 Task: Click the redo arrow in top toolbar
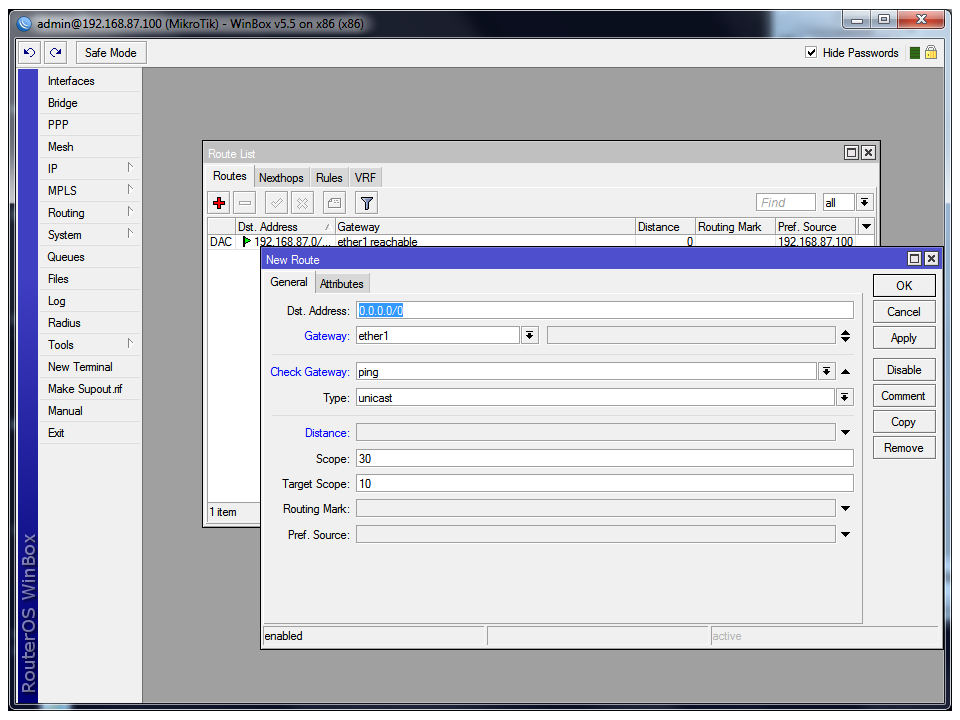click(56, 52)
